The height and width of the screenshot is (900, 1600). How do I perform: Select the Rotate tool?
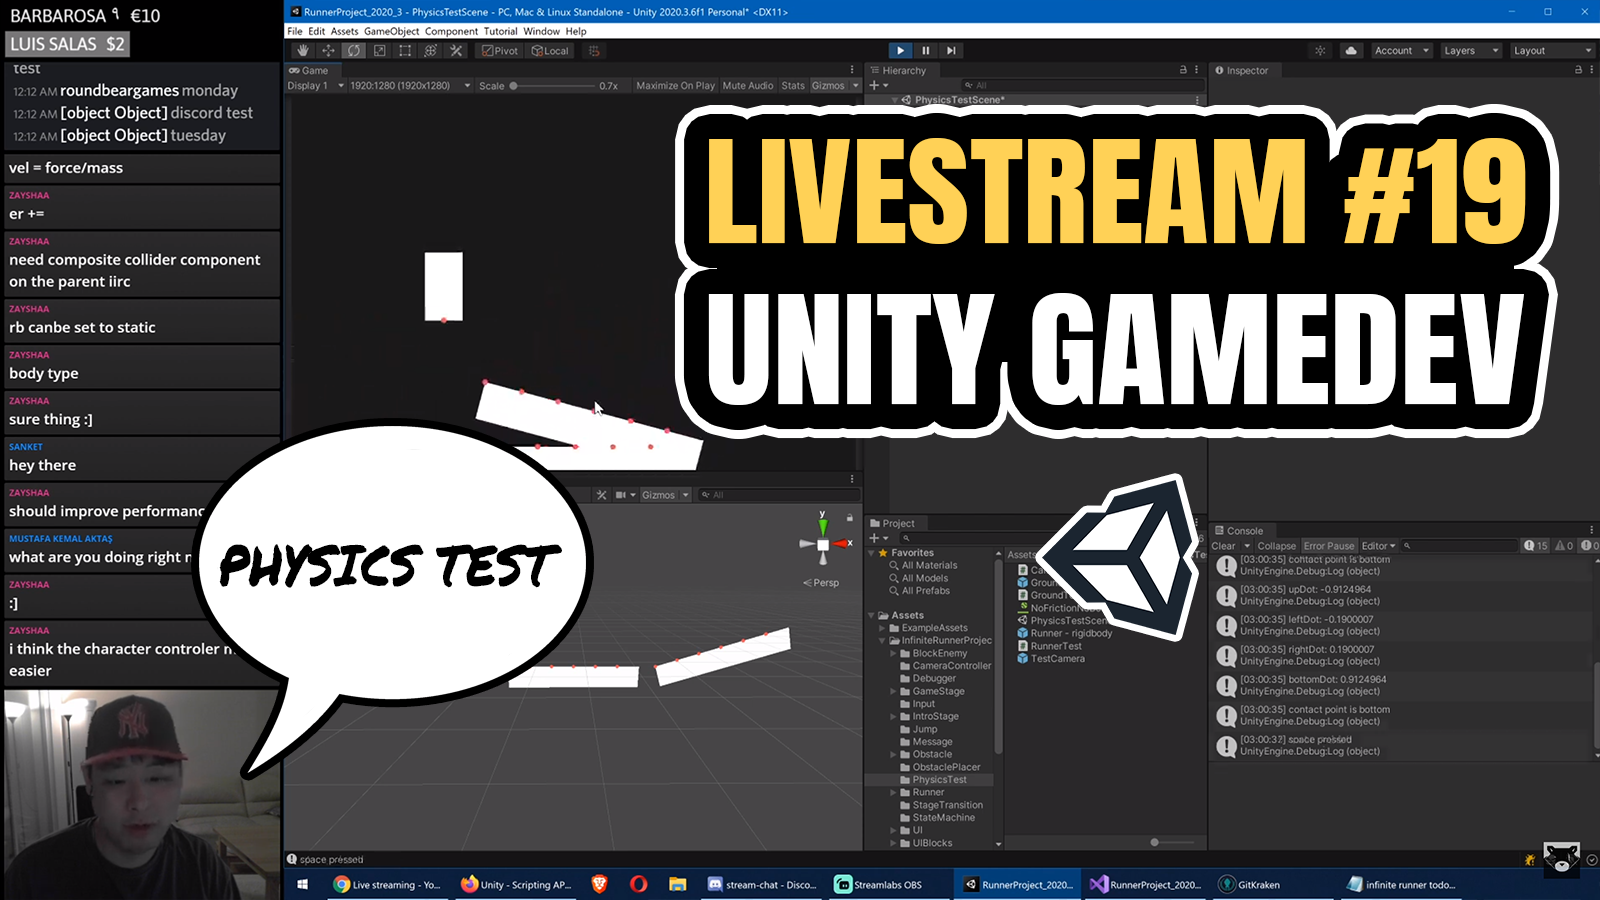(x=353, y=51)
